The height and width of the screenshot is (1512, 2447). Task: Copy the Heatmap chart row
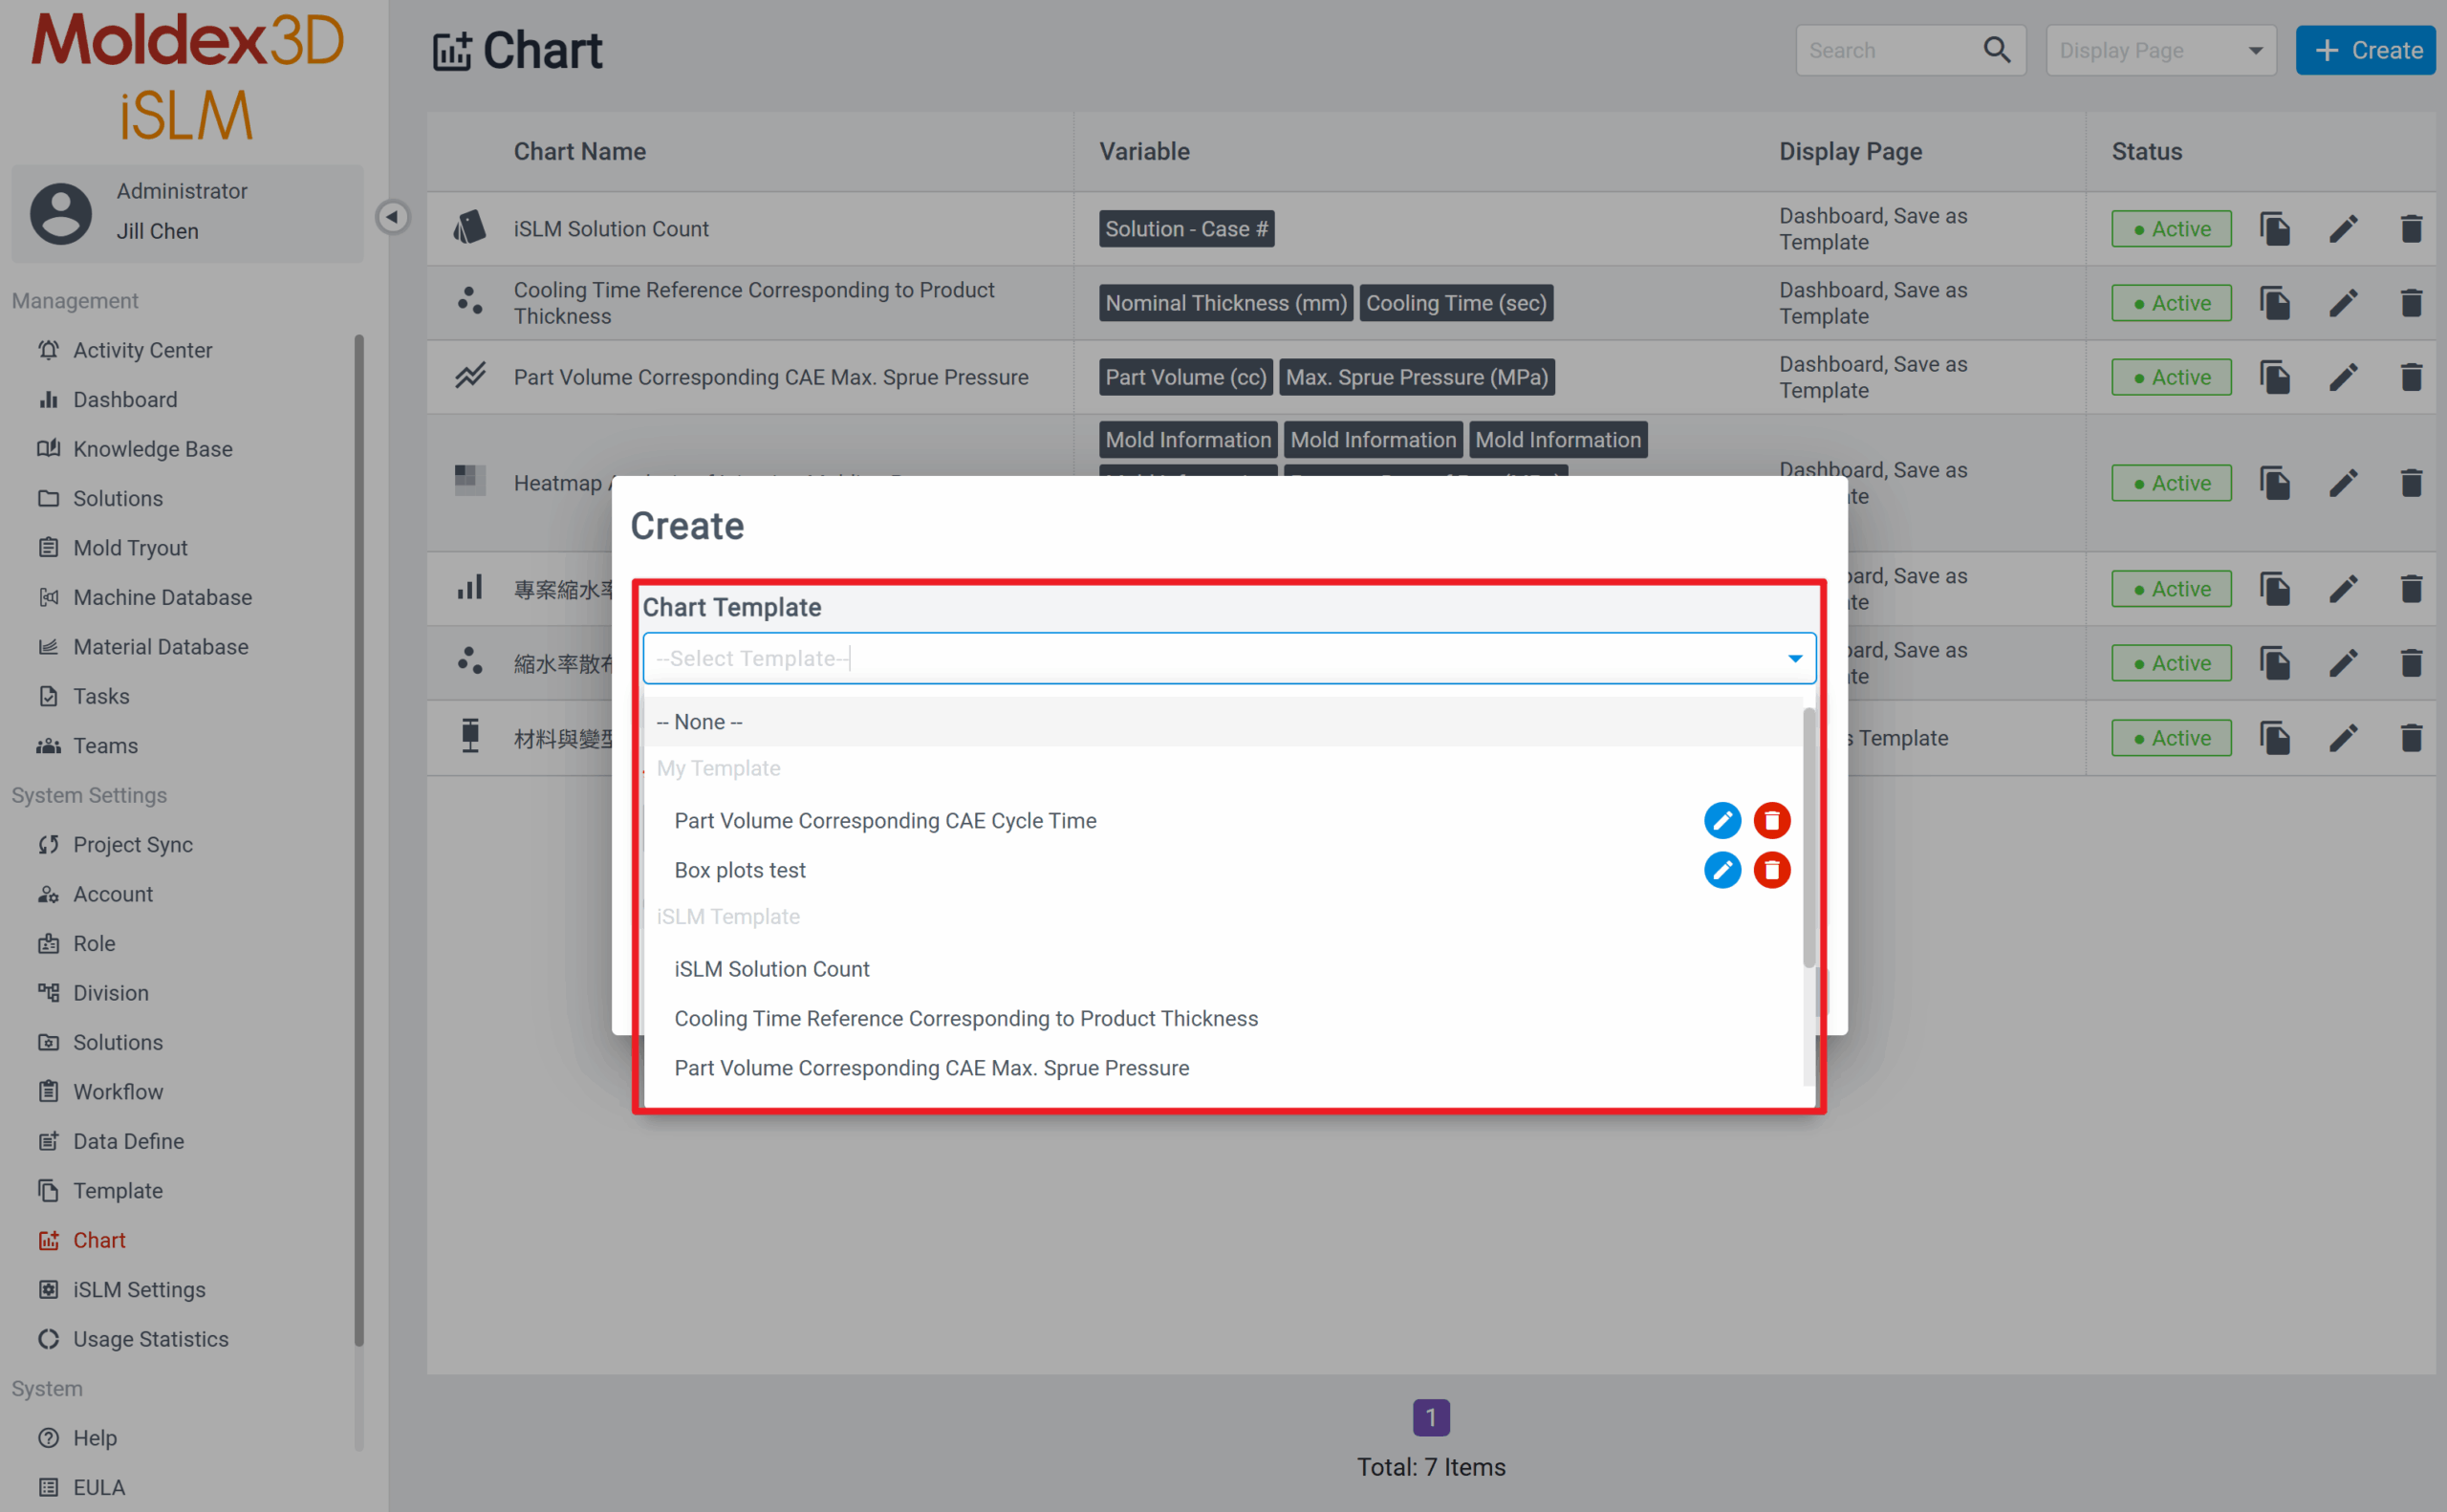point(2275,483)
